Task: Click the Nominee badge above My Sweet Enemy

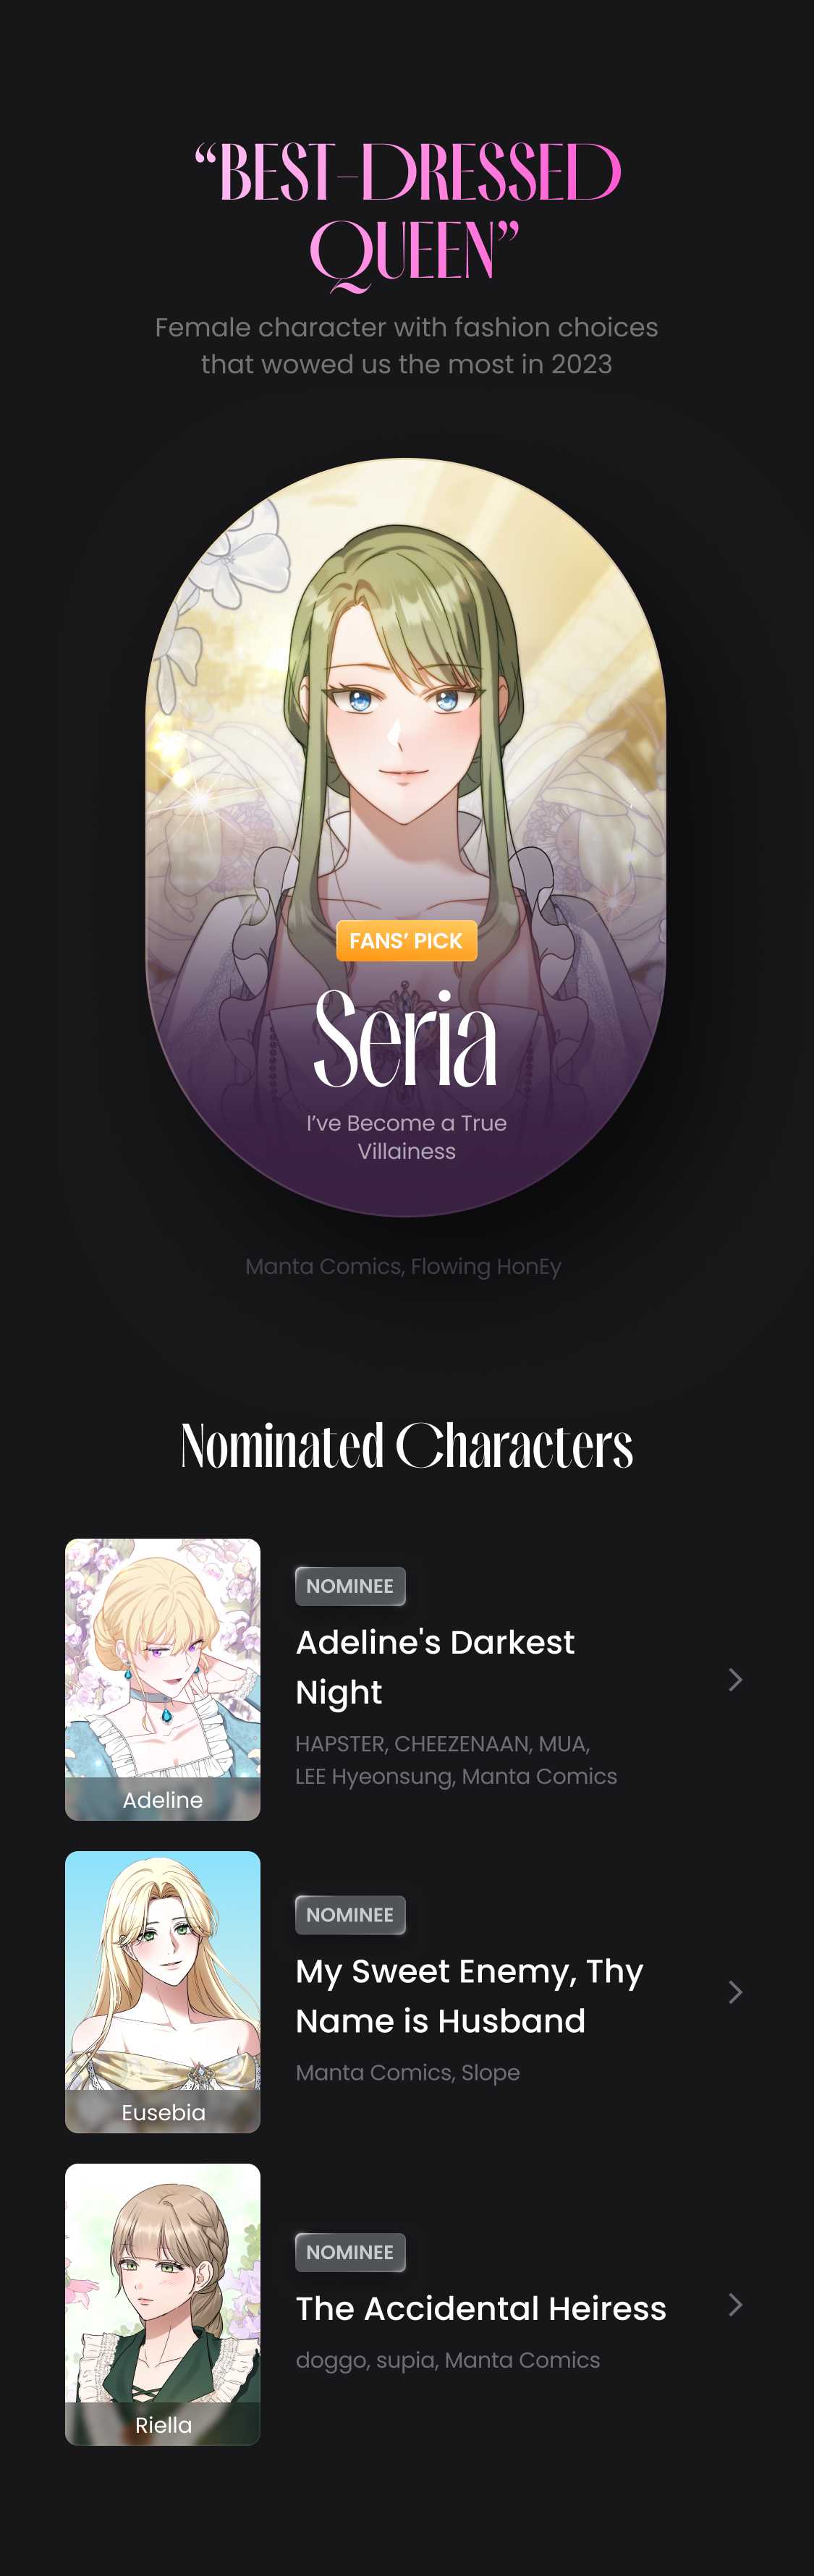Action: (350, 1915)
